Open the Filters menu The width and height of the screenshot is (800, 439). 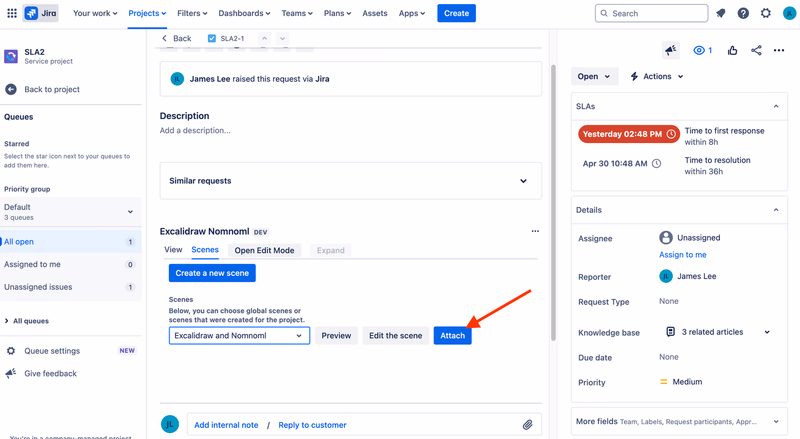click(192, 13)
